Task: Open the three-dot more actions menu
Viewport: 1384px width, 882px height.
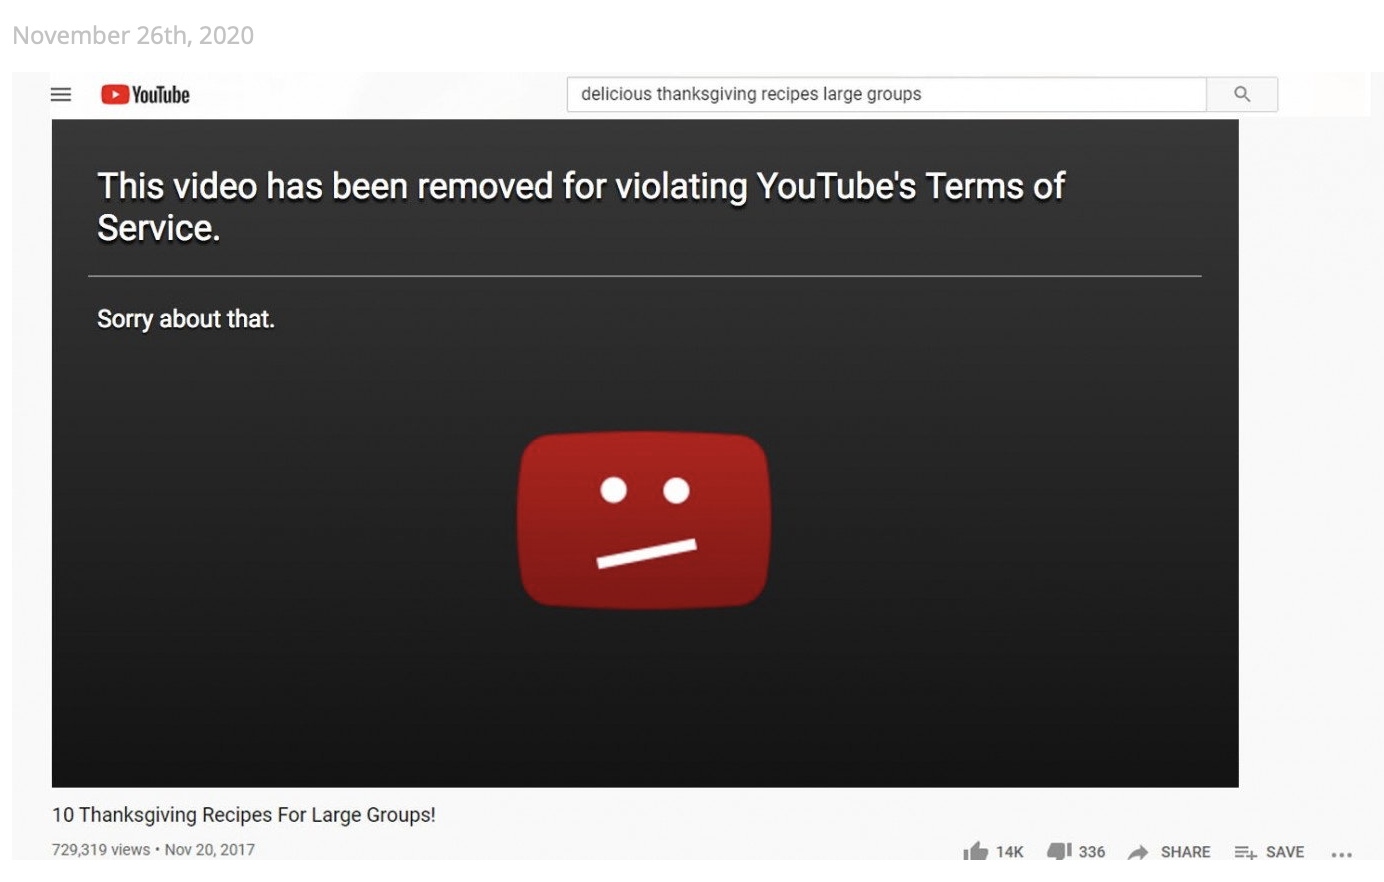Action: click(x=1342, y=854)
